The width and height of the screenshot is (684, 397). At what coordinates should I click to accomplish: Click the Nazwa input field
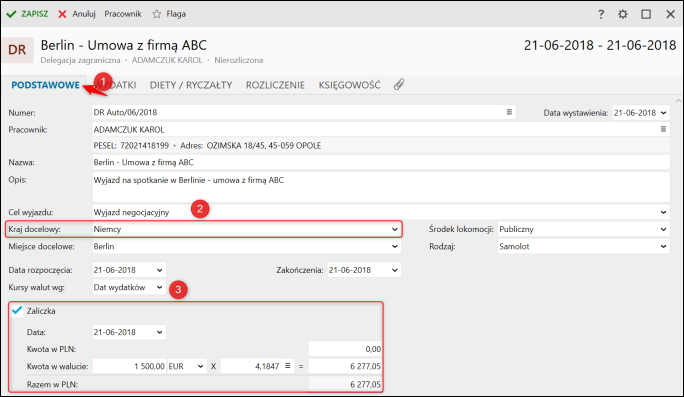coord(381,162)
